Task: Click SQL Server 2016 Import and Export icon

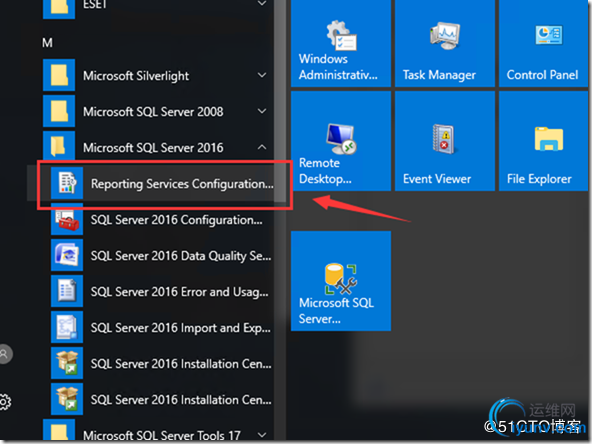Action: coord(67,327)
